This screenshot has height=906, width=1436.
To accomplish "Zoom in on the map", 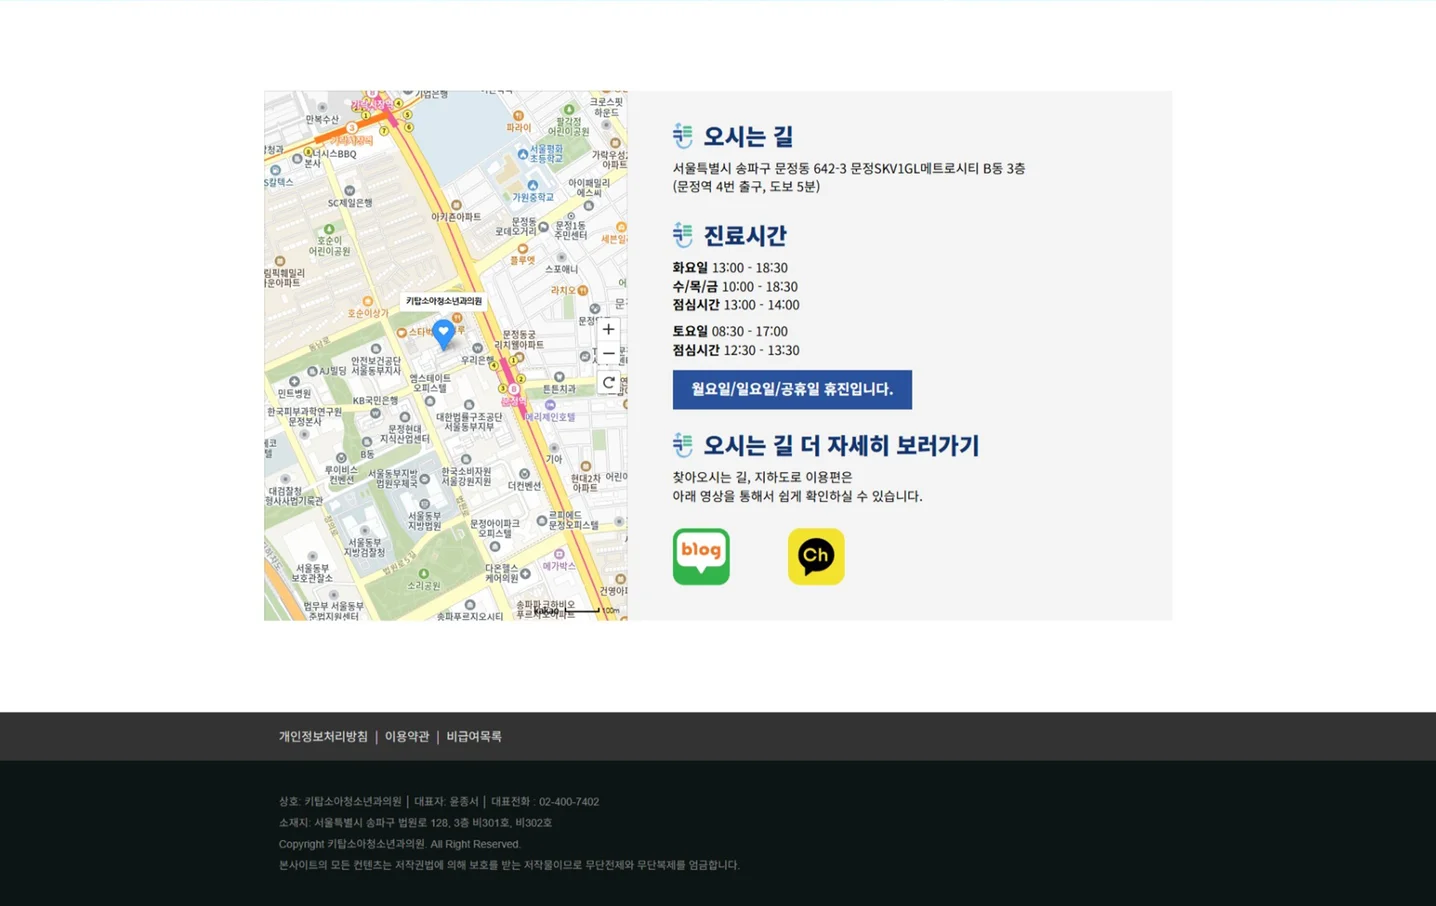I will point(608,329).
